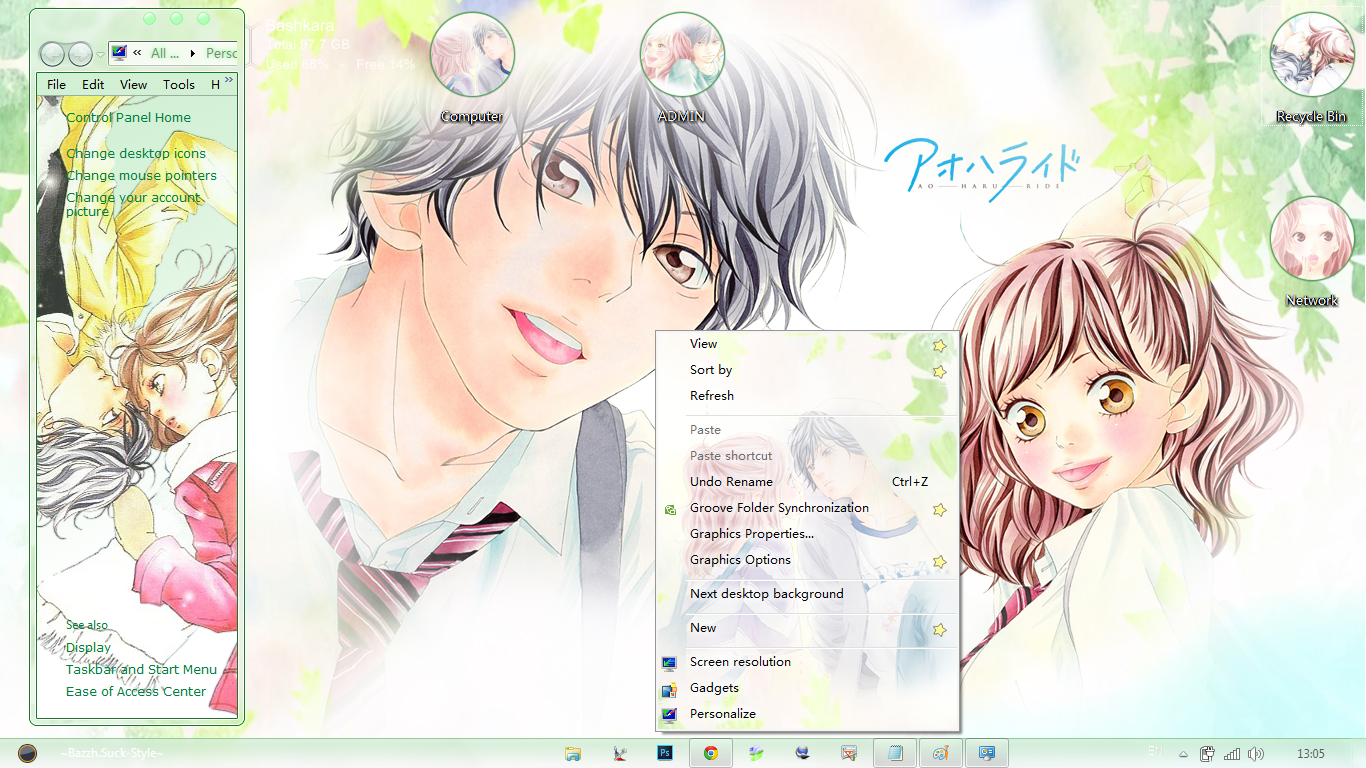
Task: Expand the arrow after All… in address bar
Action: pyautogui.click(x=193, y=53)
